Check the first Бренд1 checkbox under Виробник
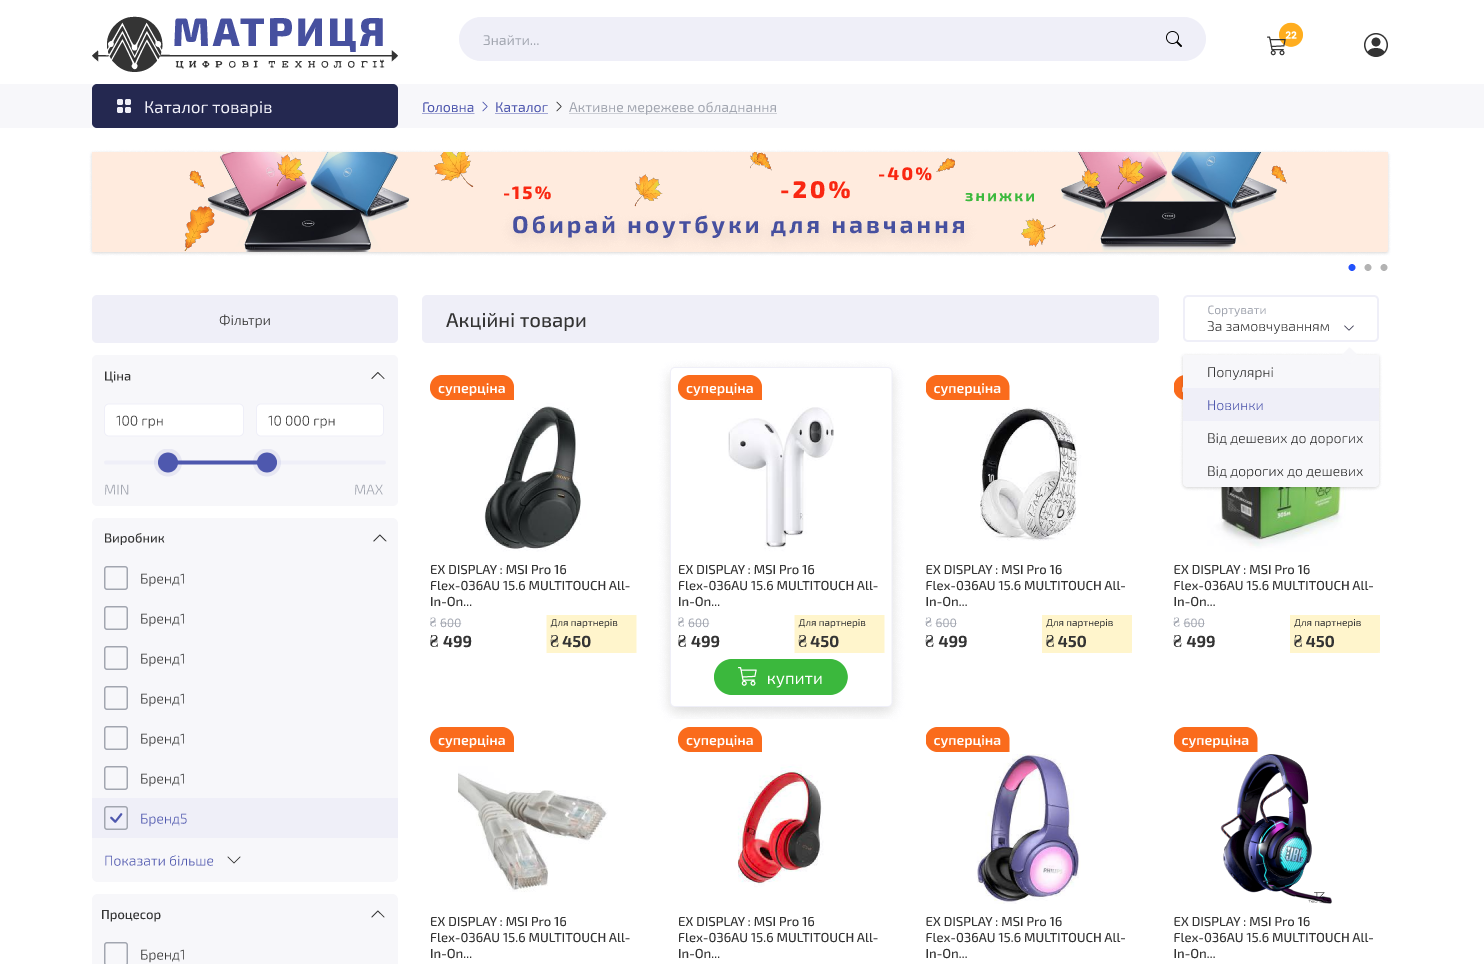The width and height of the screenshot is (1484, 964). pos(116,578)
